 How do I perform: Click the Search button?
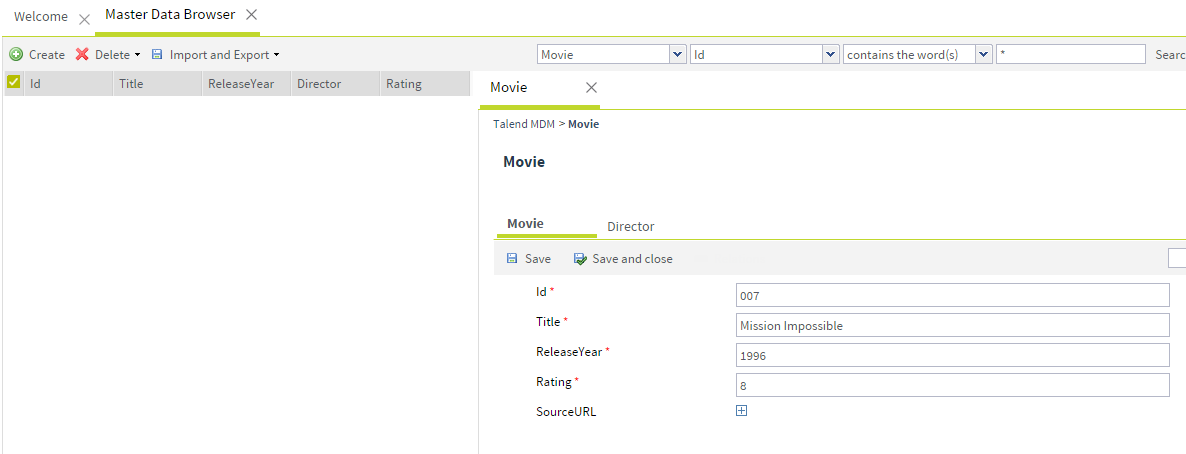pyautogui.click(x=1170, y=55)
